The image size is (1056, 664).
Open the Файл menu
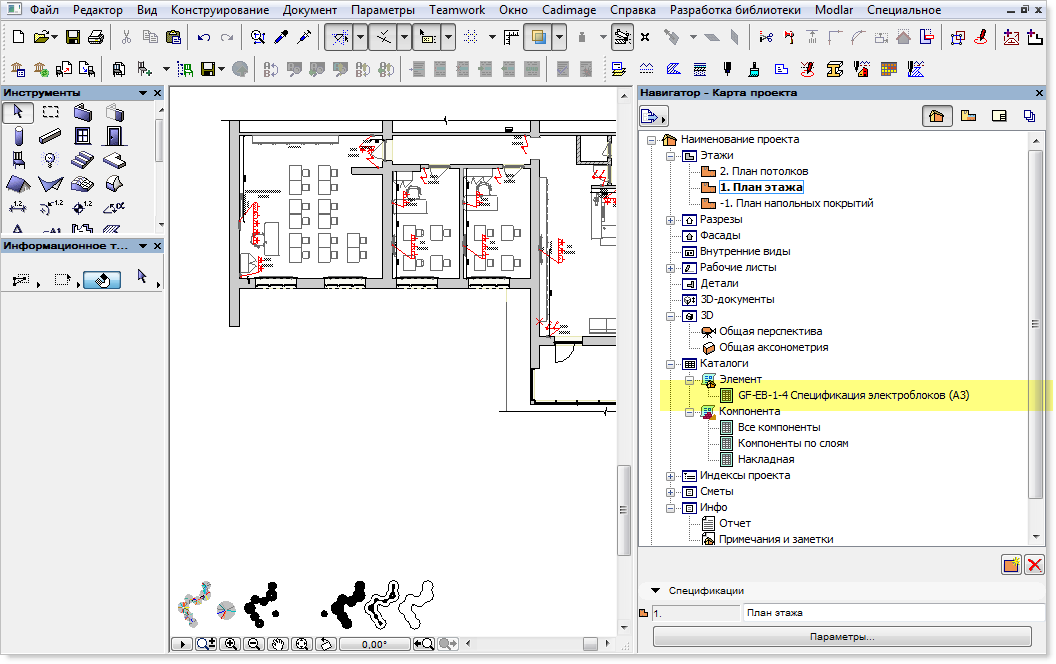(x=44, y=10)
